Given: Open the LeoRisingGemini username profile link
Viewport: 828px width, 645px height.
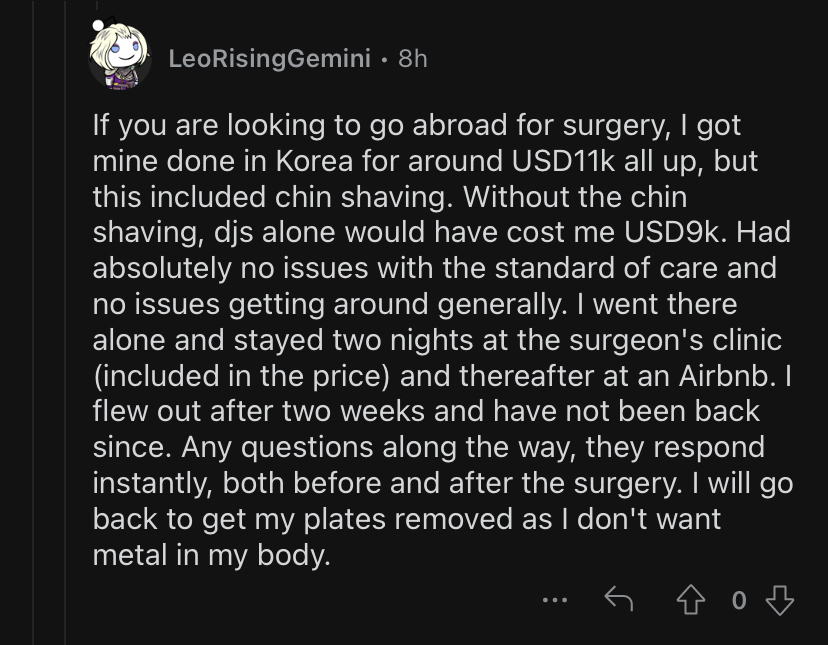Looking at the screenshot, I should click(x=269, y=59).
